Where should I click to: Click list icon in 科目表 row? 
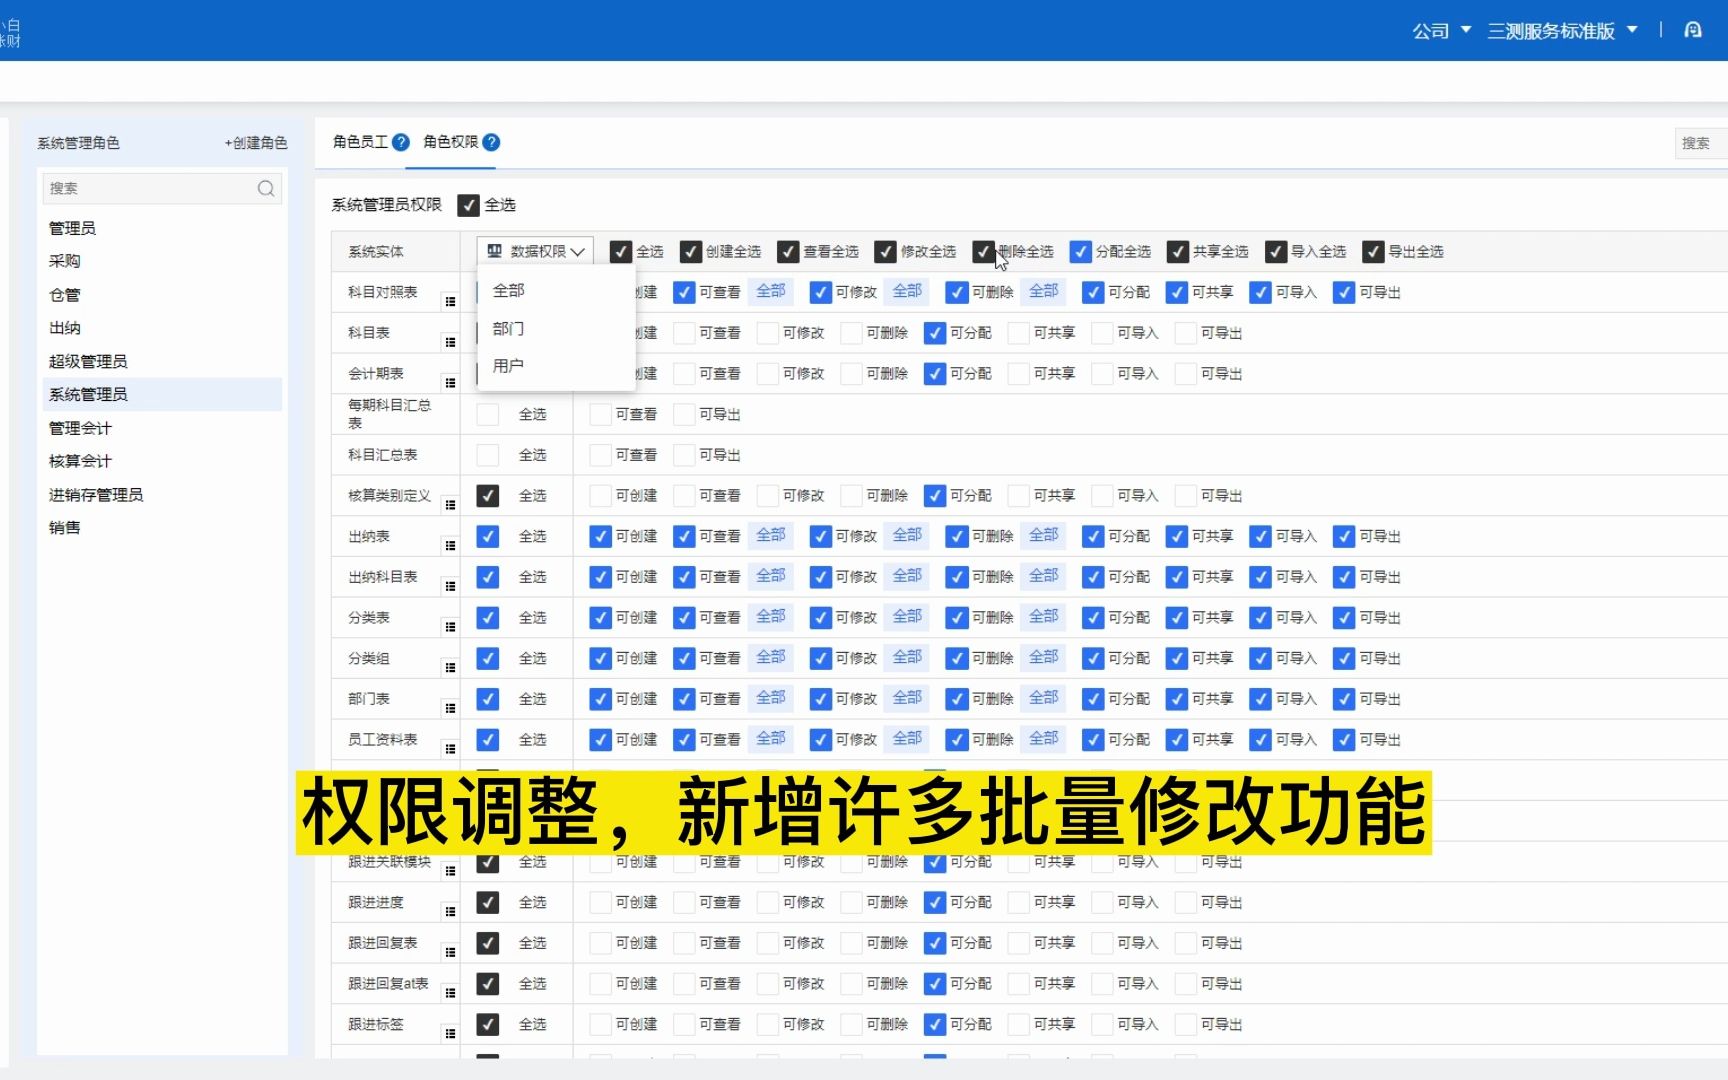point(450,342)
